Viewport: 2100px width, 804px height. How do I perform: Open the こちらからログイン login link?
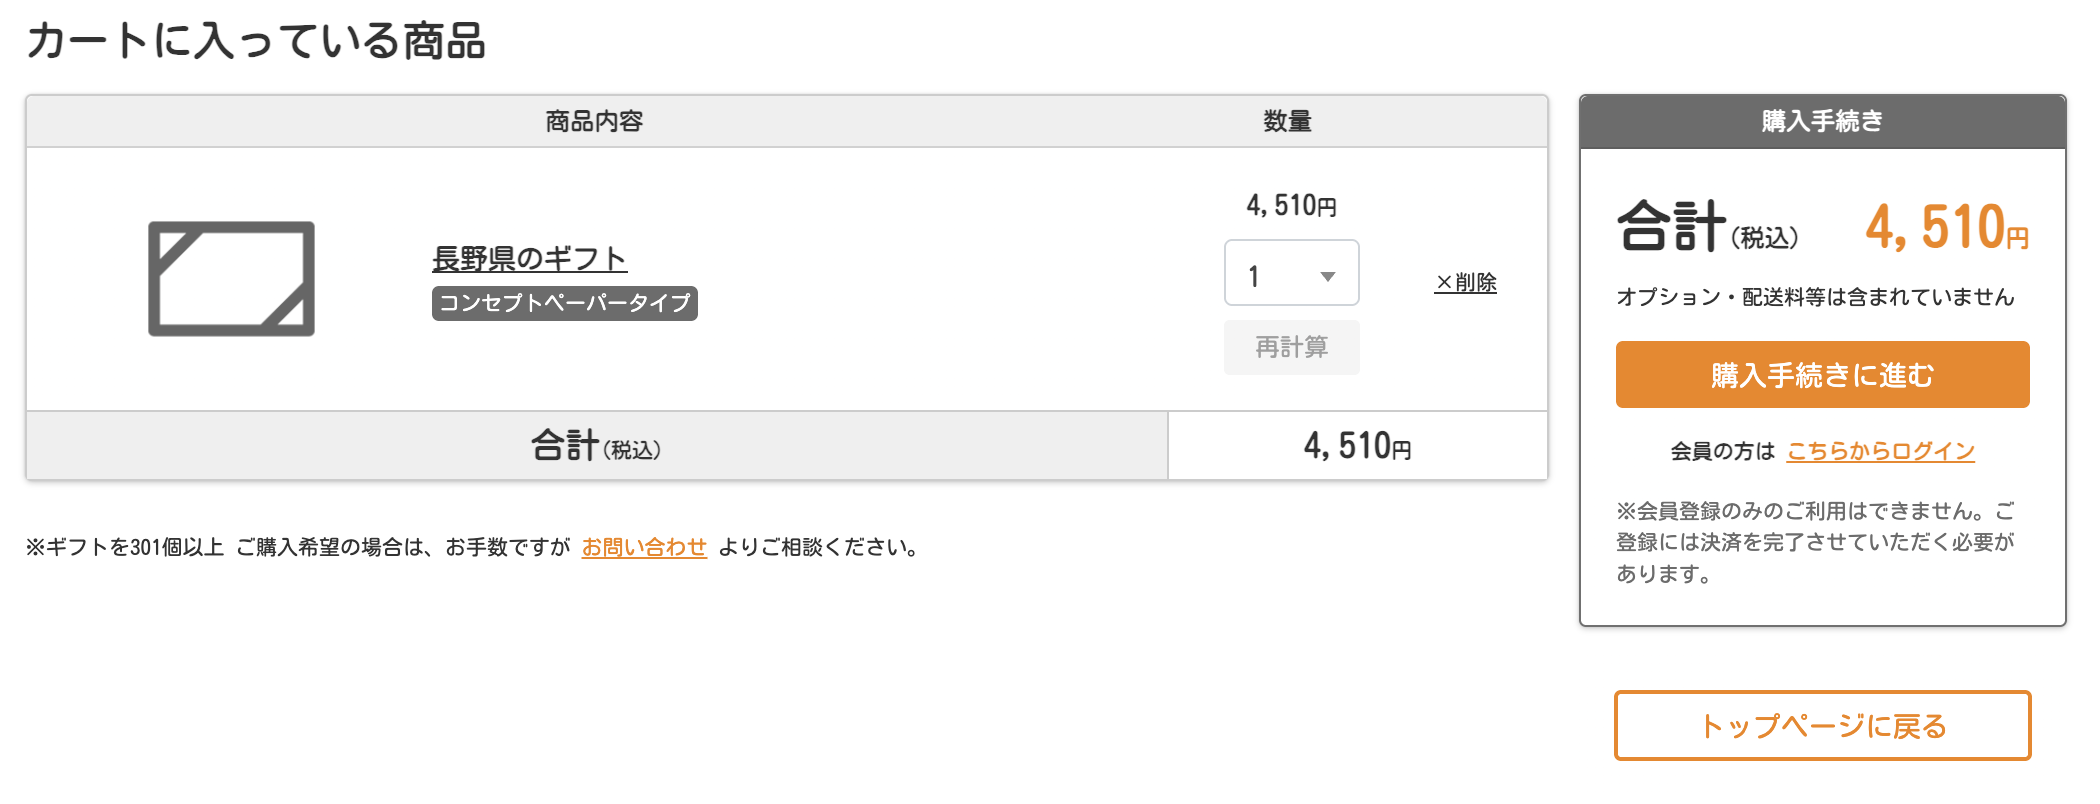coord(1880,451)
